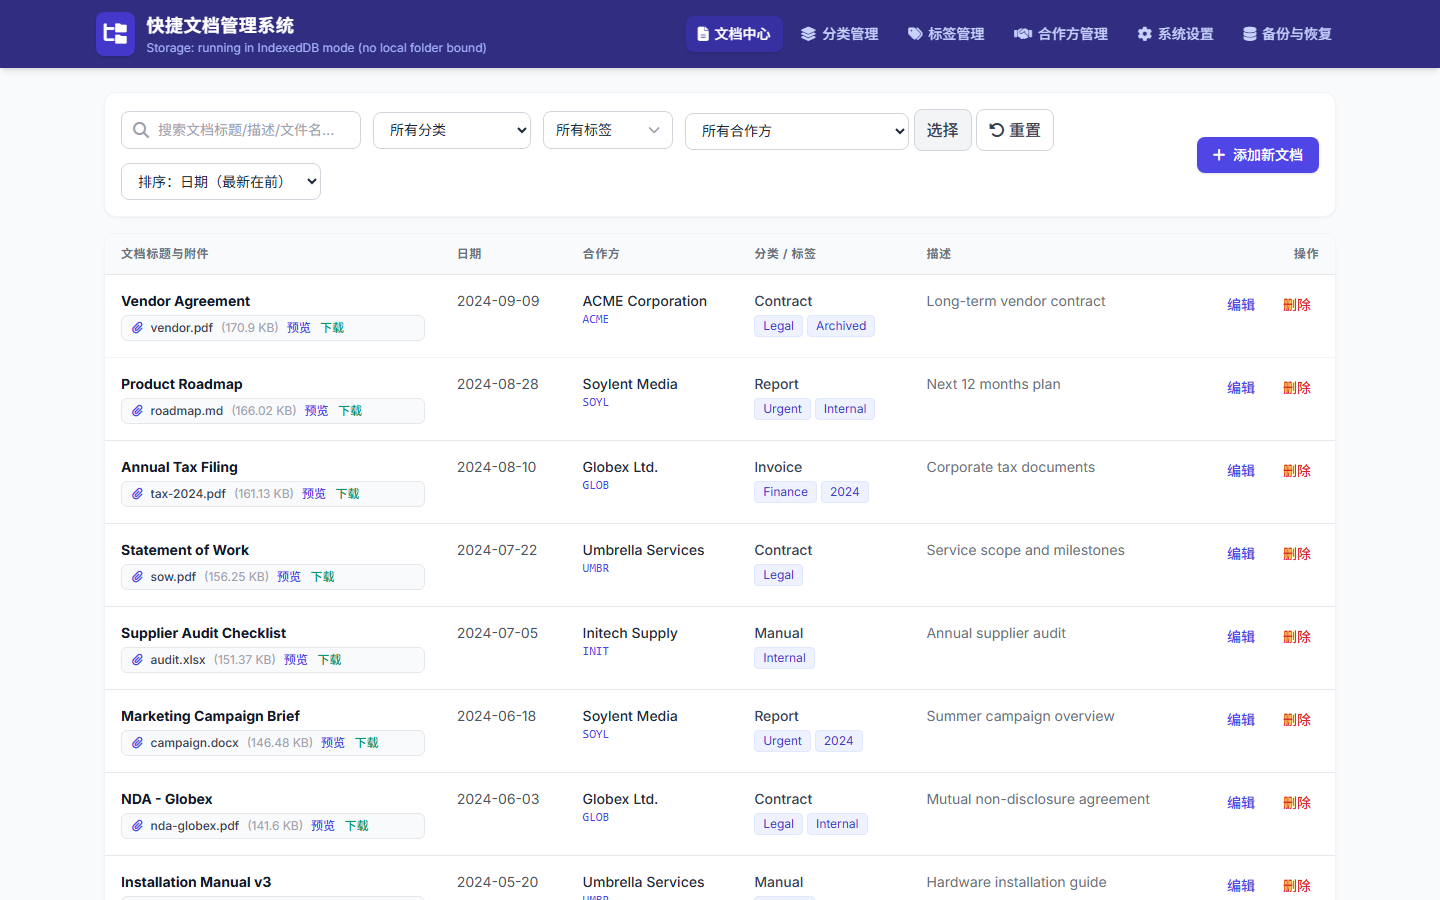Click the 重置 reset button

[1015, 130]
